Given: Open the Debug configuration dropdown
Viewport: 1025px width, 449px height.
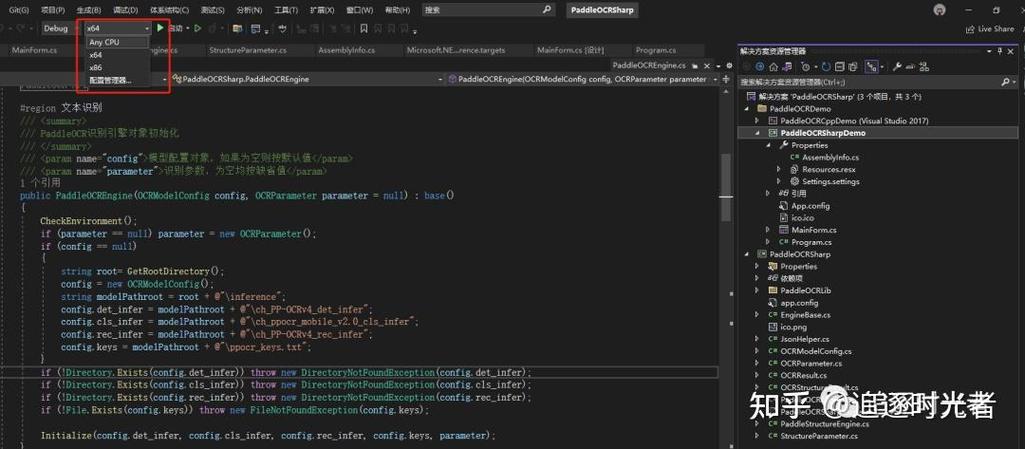Looking at the screenshot, I should coord(60,28).
